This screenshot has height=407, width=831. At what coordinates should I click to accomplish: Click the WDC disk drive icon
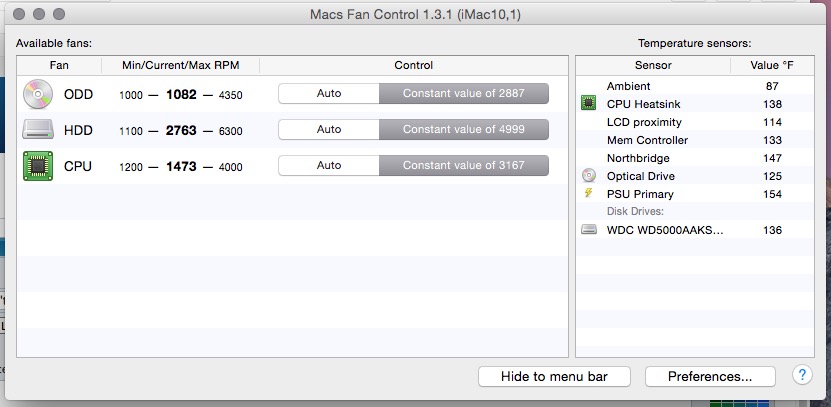point(588,229)
